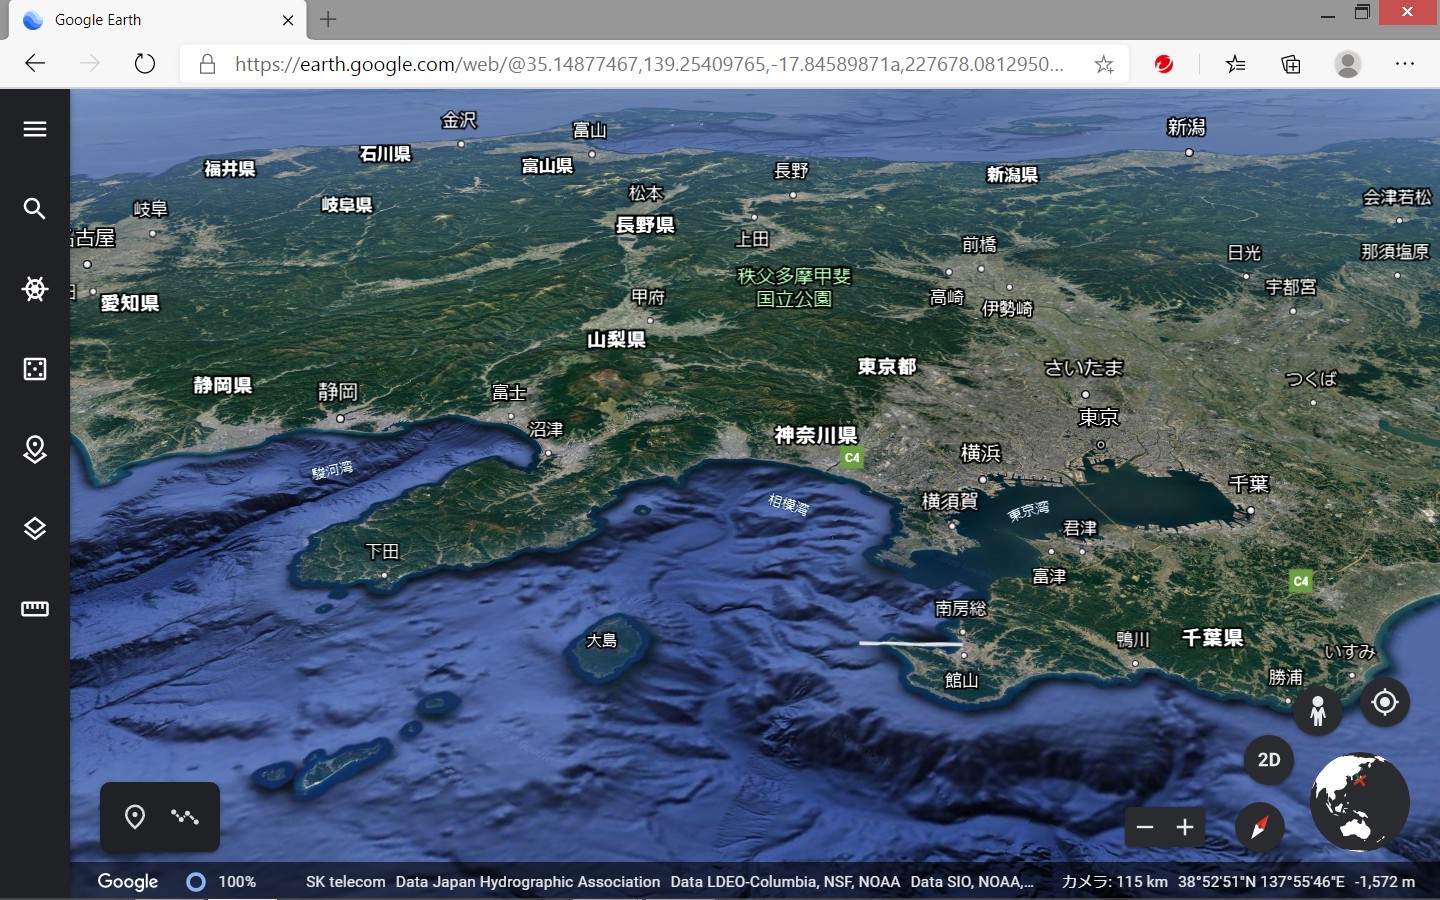Select the Measure distance tool
The image size is (1440, 900).
[x=34, y=609]
